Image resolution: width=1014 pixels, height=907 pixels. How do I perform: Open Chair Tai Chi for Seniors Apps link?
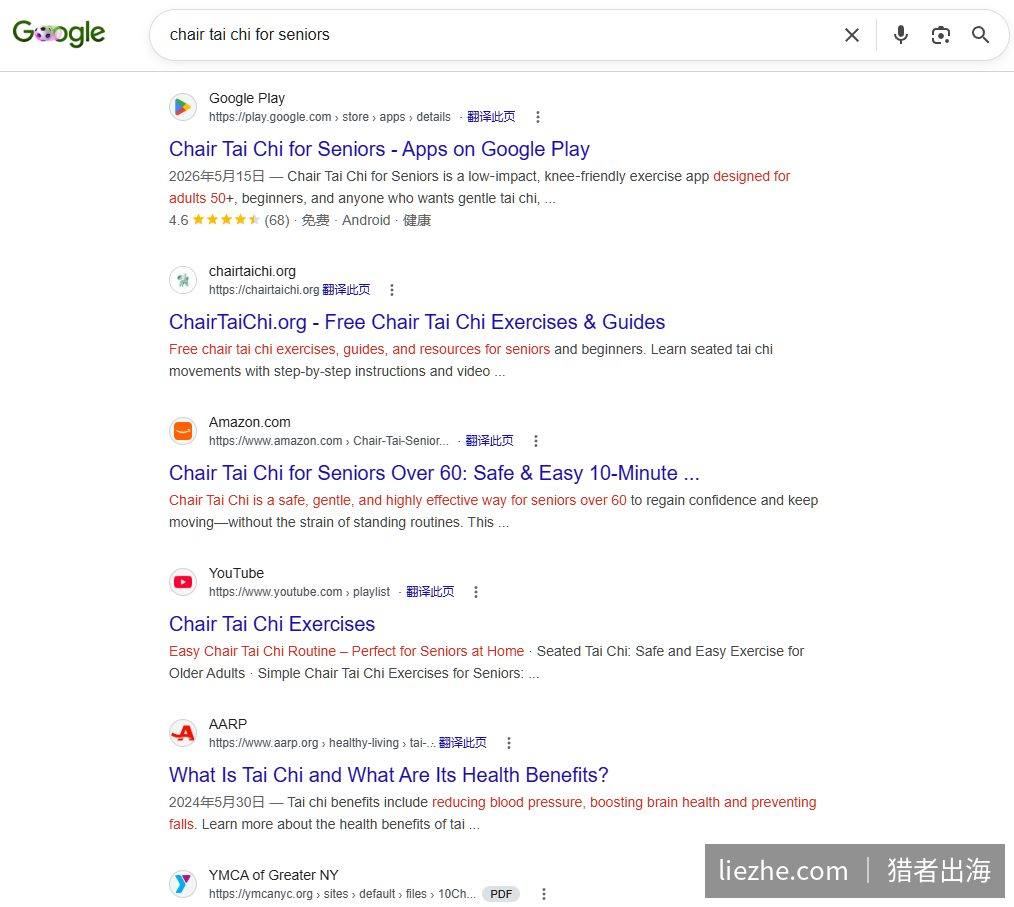tap(379, 149)
